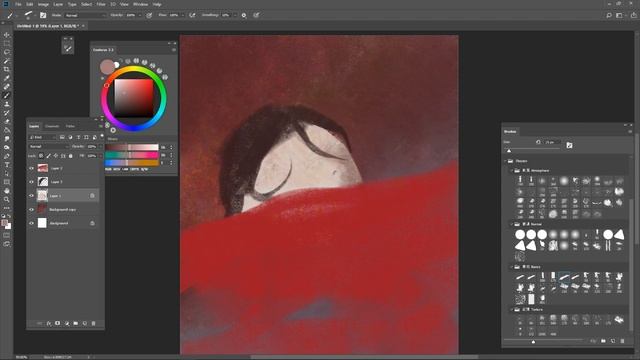Toggle airbrush build-up icon next to Flow
The image size is (640, 360).
click(x=192, y=15)
